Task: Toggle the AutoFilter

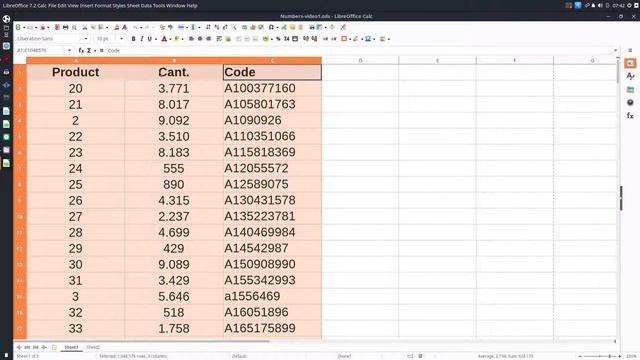Action: tap(233, 27)
